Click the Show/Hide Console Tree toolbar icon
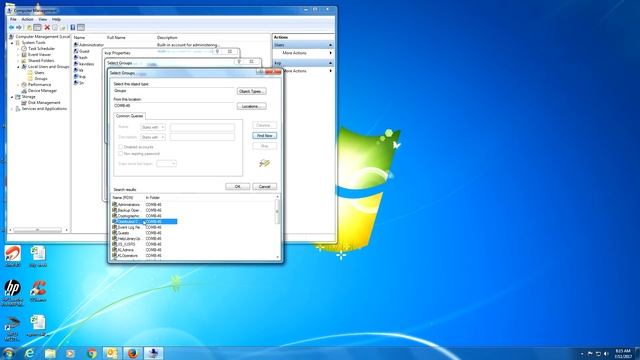 coord(38,27)
